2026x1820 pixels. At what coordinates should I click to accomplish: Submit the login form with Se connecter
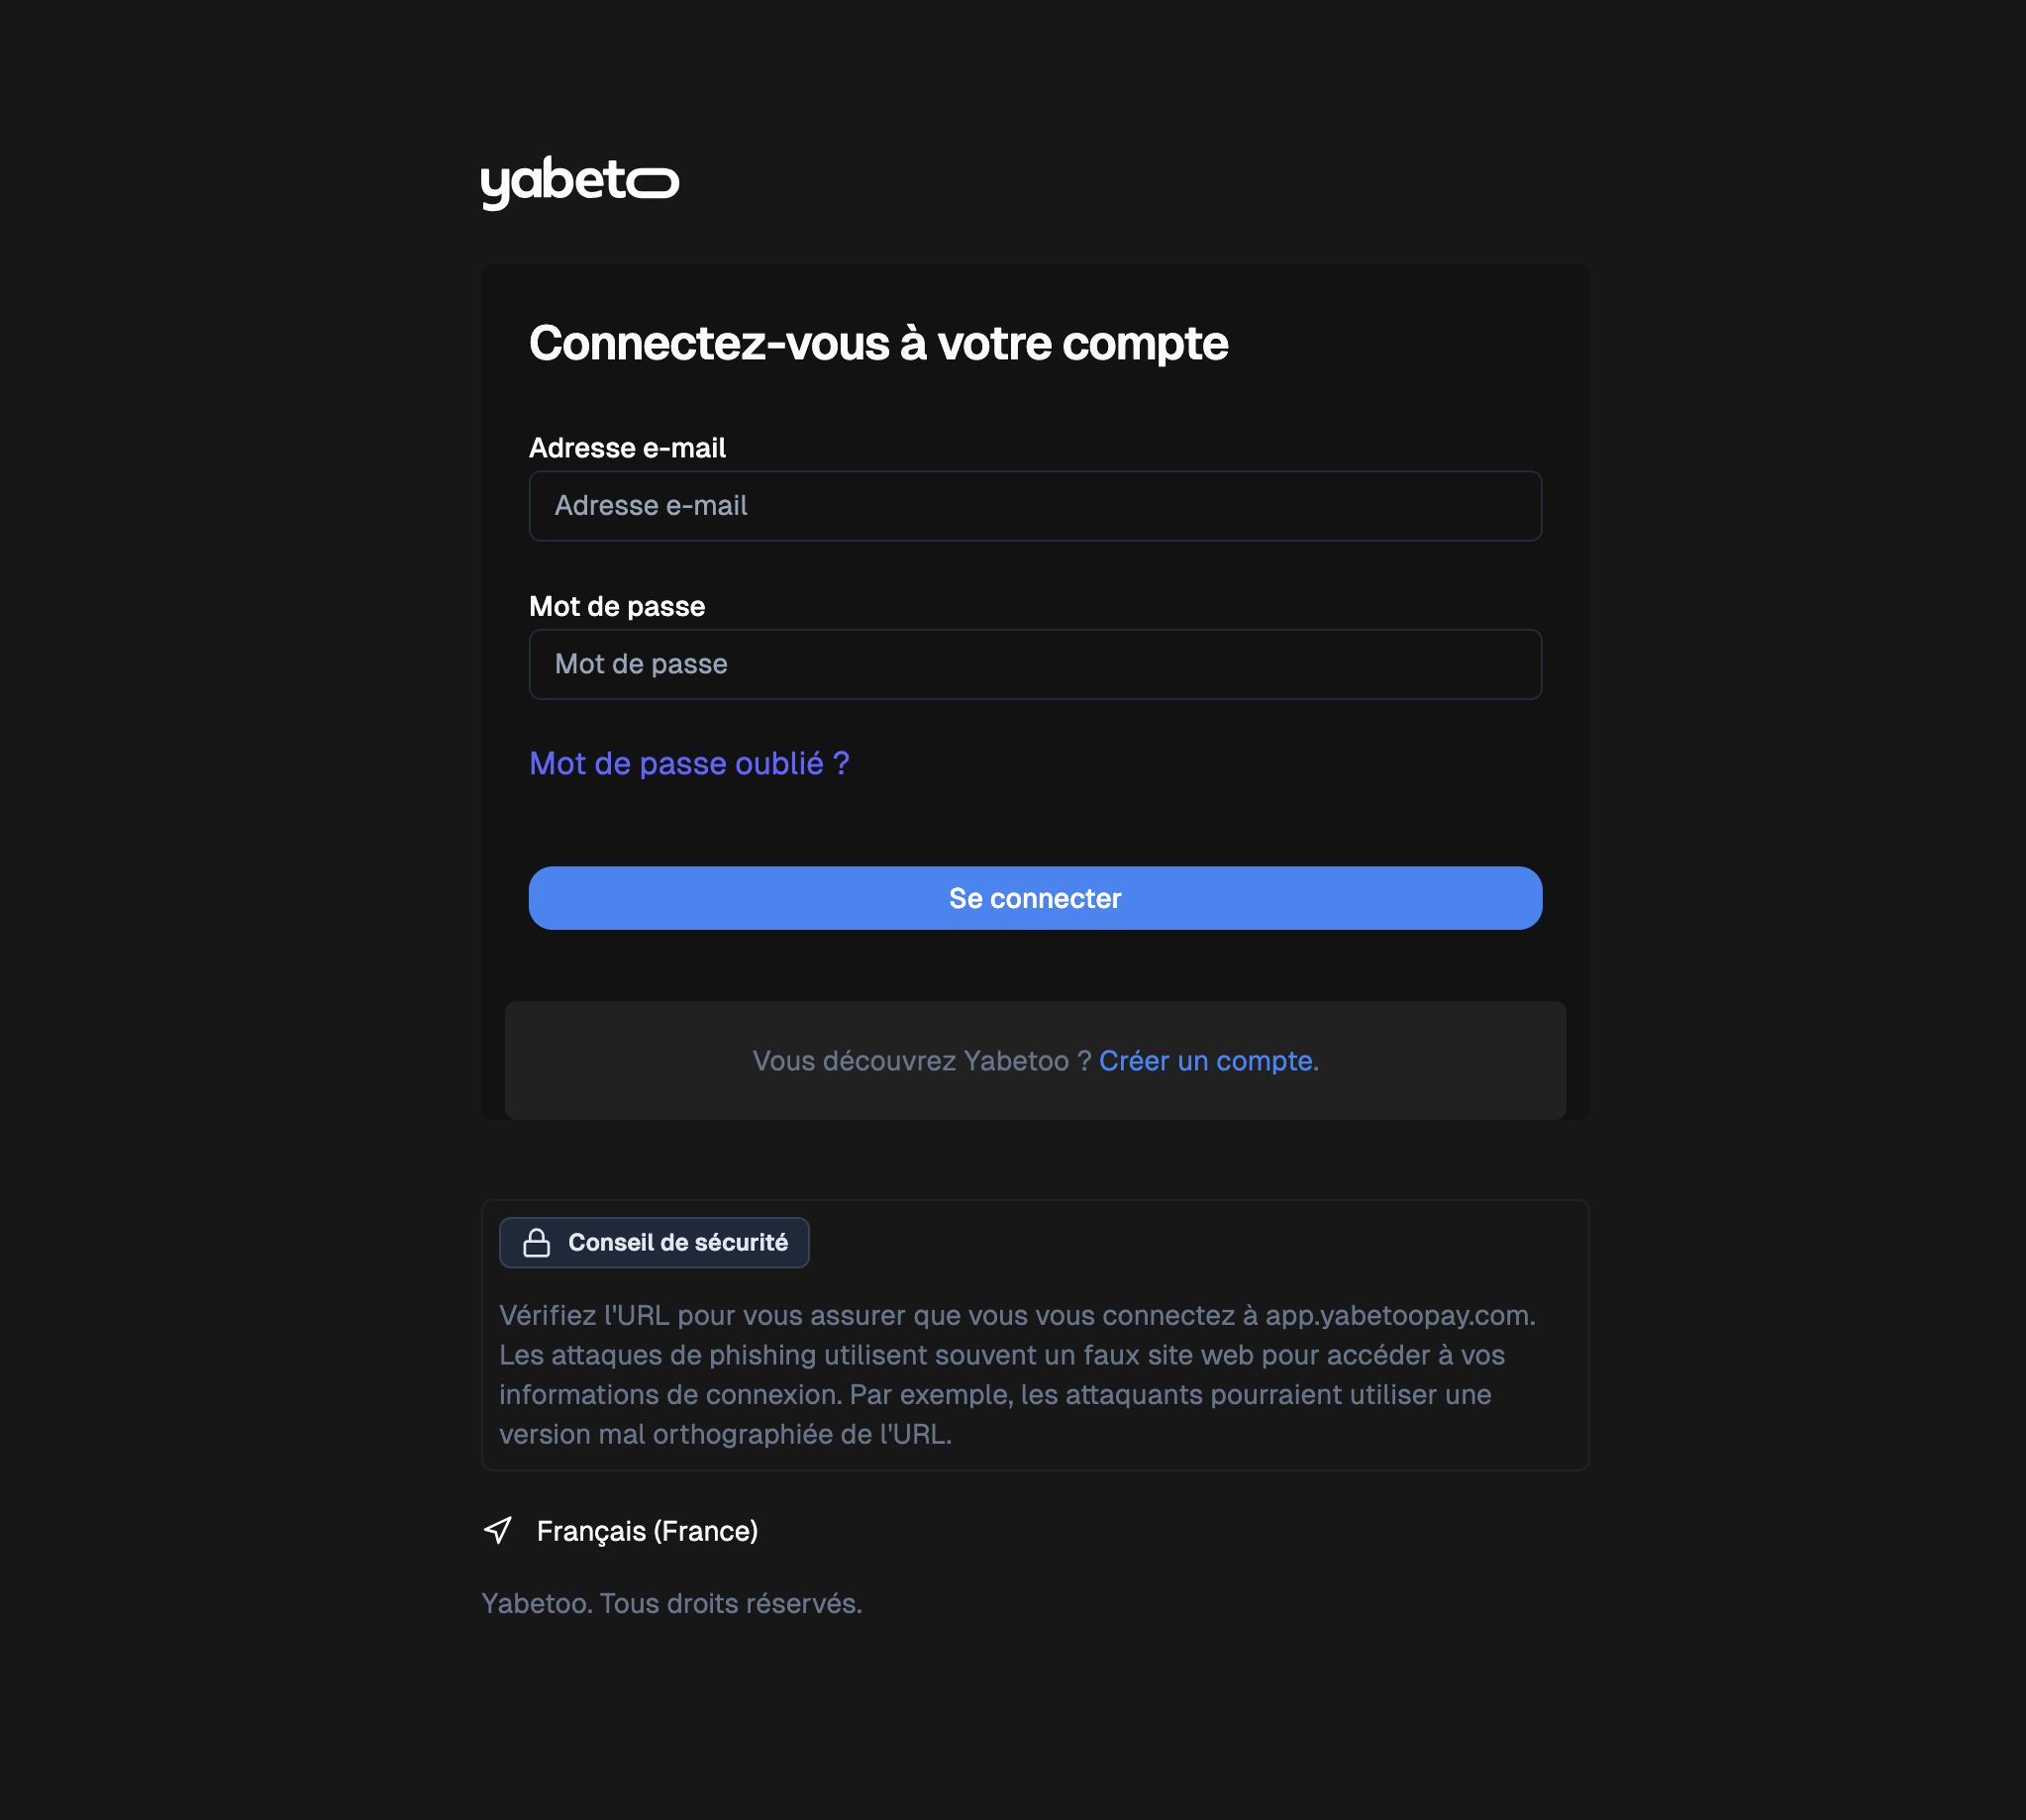point(1034,897)
